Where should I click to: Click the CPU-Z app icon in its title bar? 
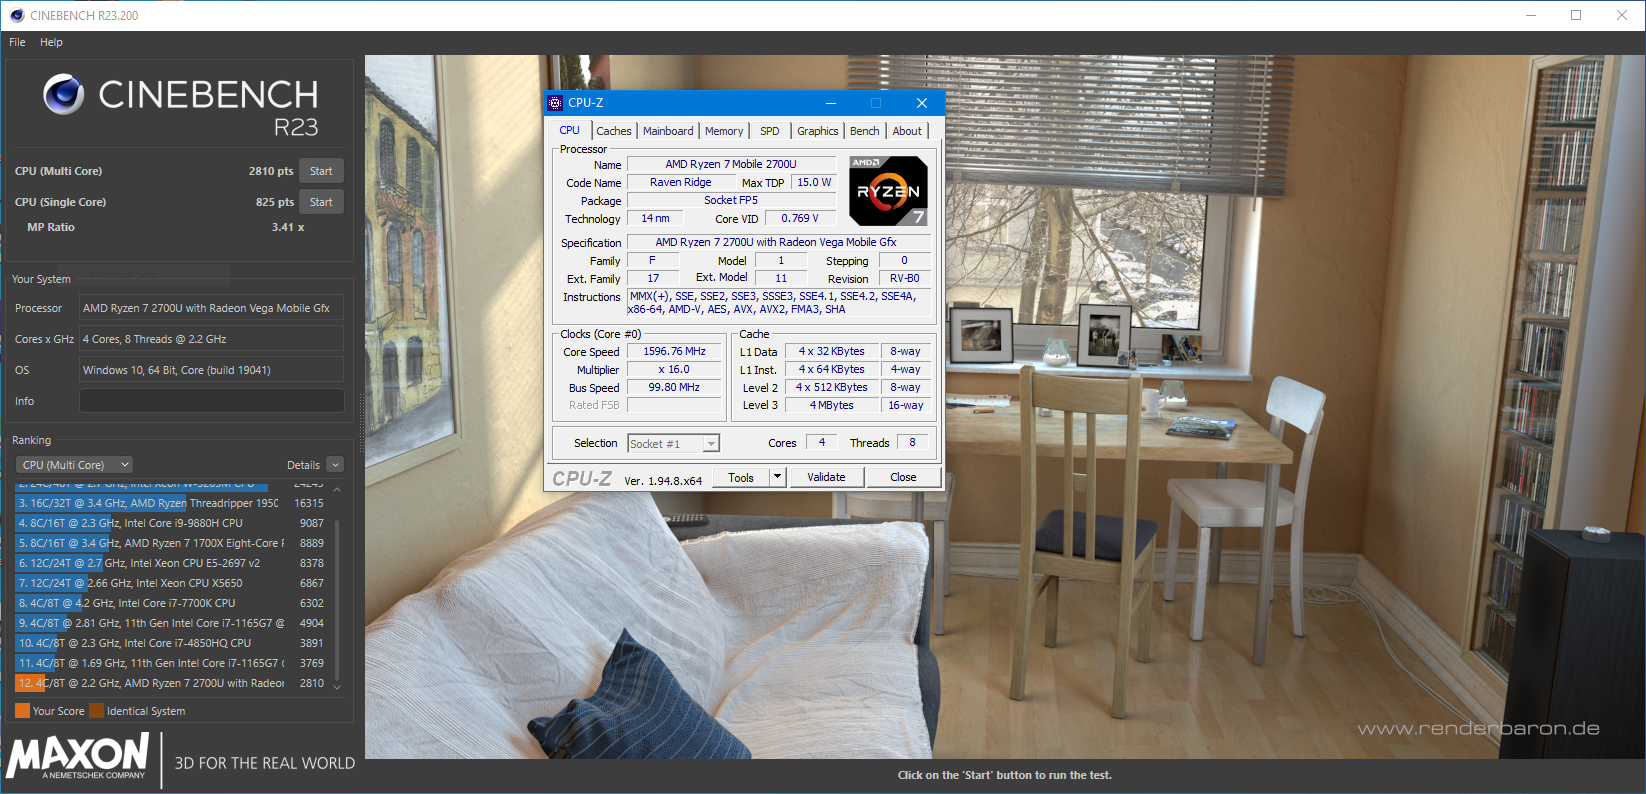(x=556, y=103)
